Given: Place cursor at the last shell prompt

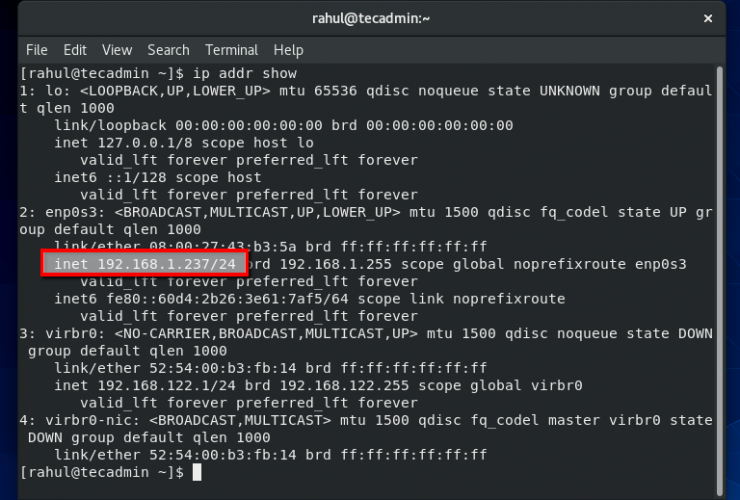Looking at the screenshot, I should coord(197,471).
